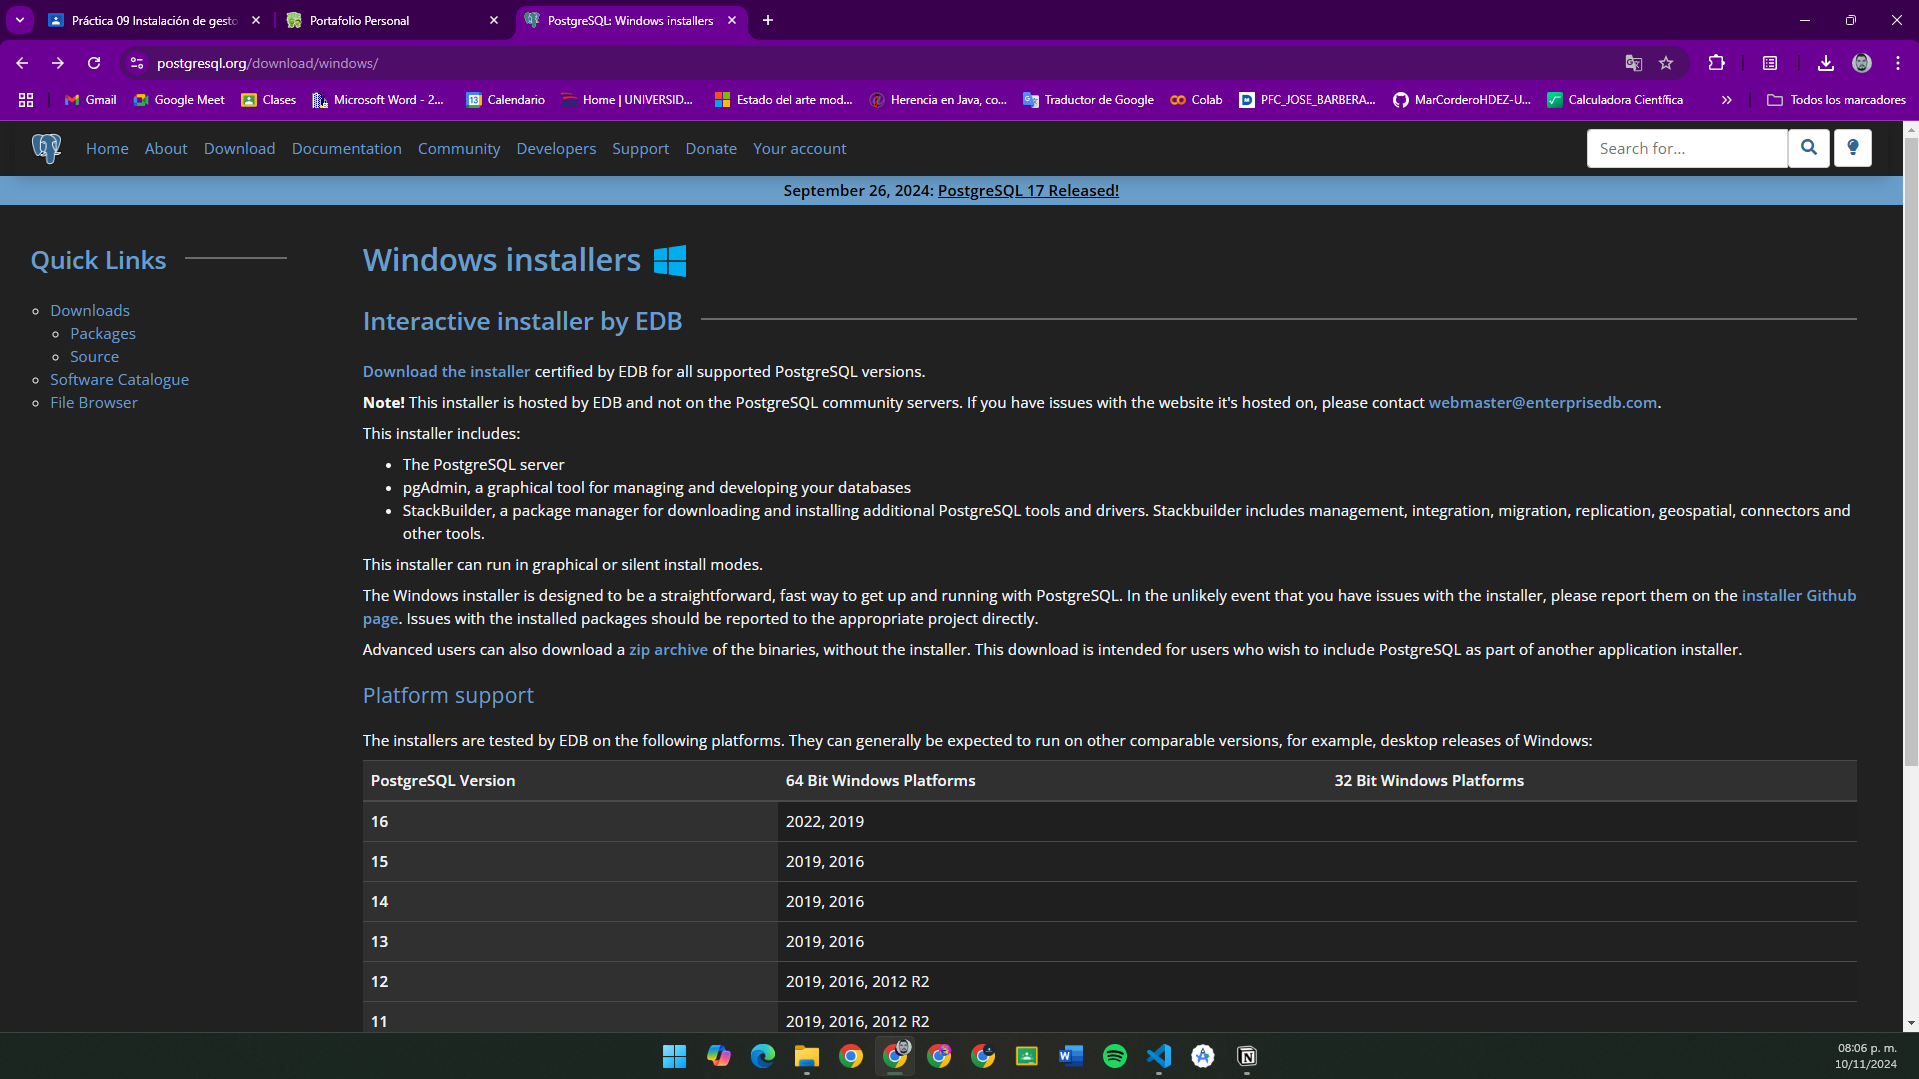The image size is (1919, 1079).
Task: Open Packages in Quick Links
Action: (x=103, y=333)
